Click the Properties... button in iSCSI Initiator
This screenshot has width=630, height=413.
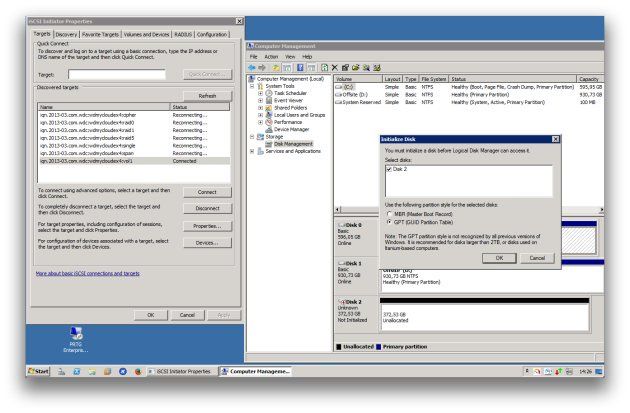207,226
